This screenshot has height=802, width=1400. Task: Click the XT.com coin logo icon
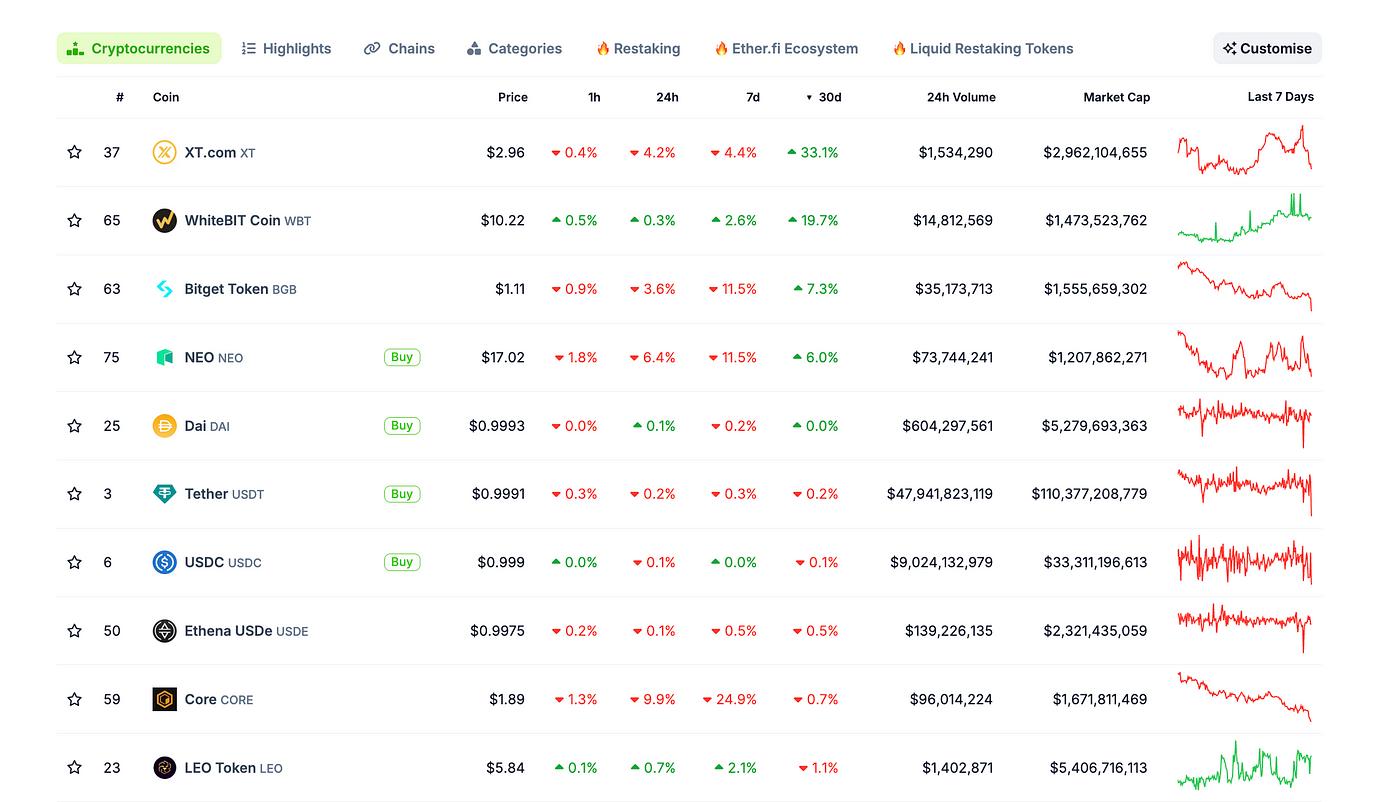[164, 152]
